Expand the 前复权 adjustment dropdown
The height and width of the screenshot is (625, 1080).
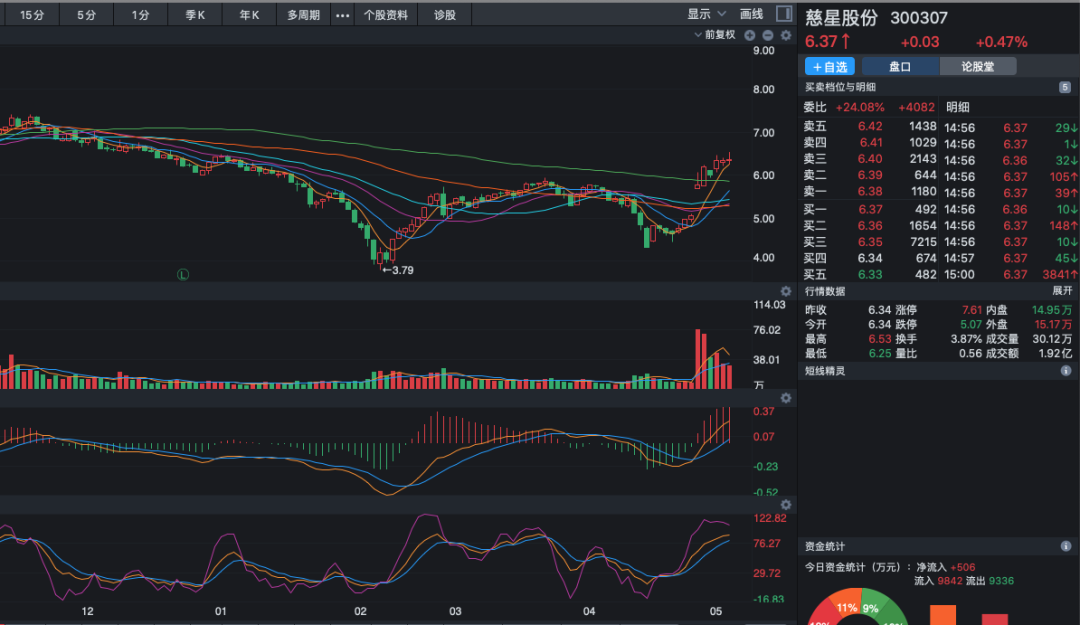point(715,34)
